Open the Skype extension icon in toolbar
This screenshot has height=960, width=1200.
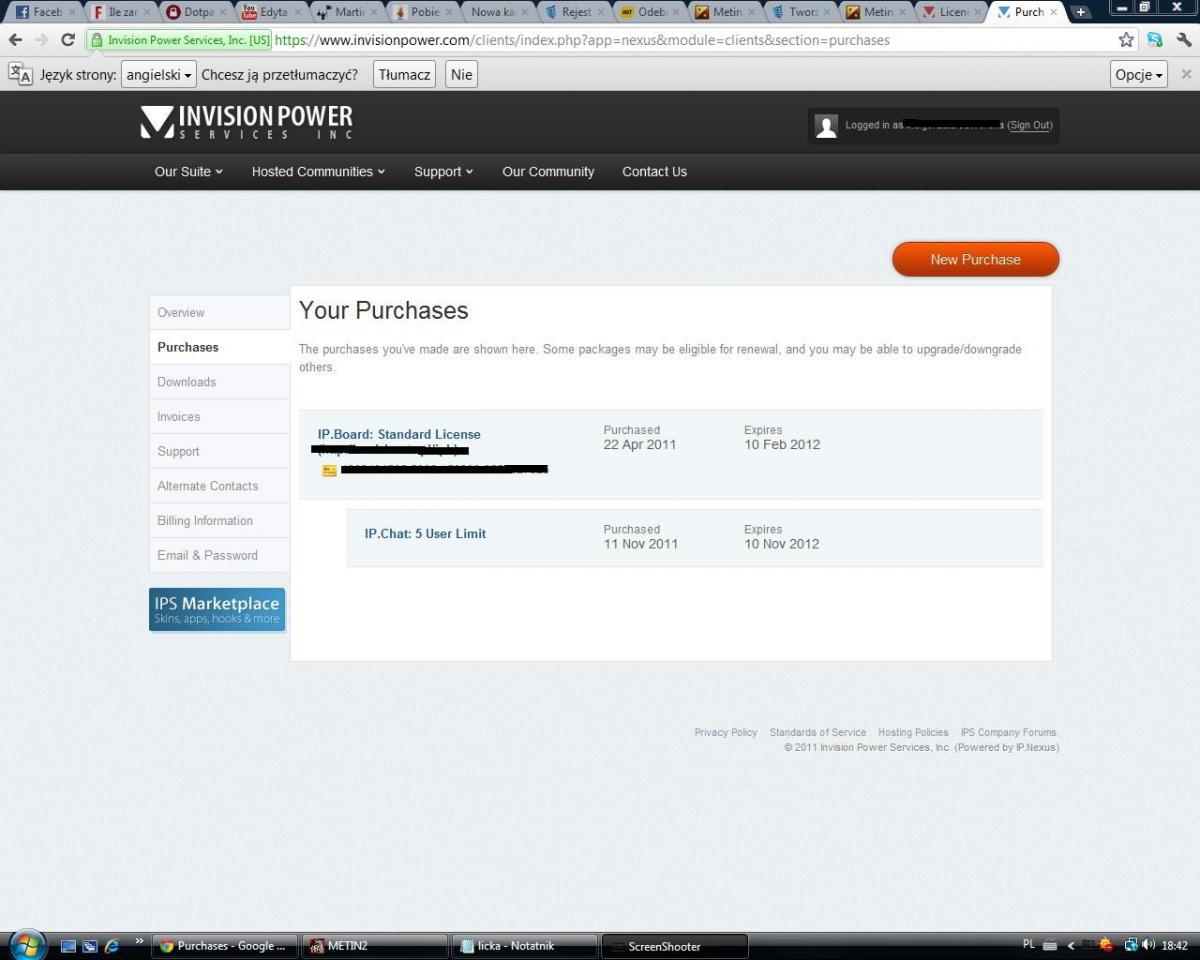(x=1155, y=40)
